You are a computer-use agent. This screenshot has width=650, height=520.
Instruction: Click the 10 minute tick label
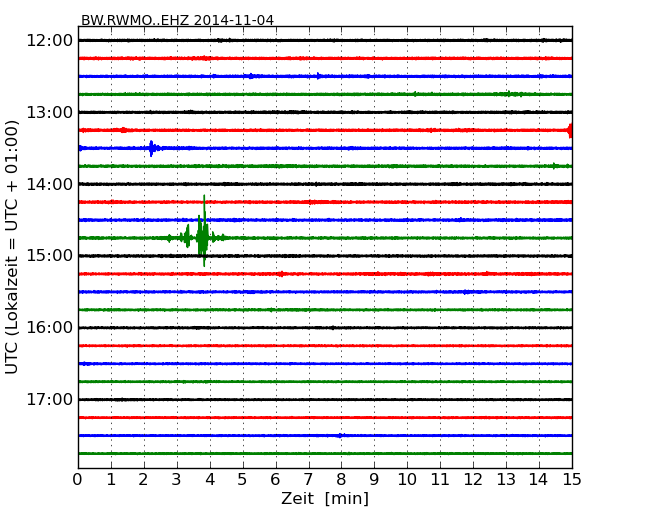(x=407, y=480)
